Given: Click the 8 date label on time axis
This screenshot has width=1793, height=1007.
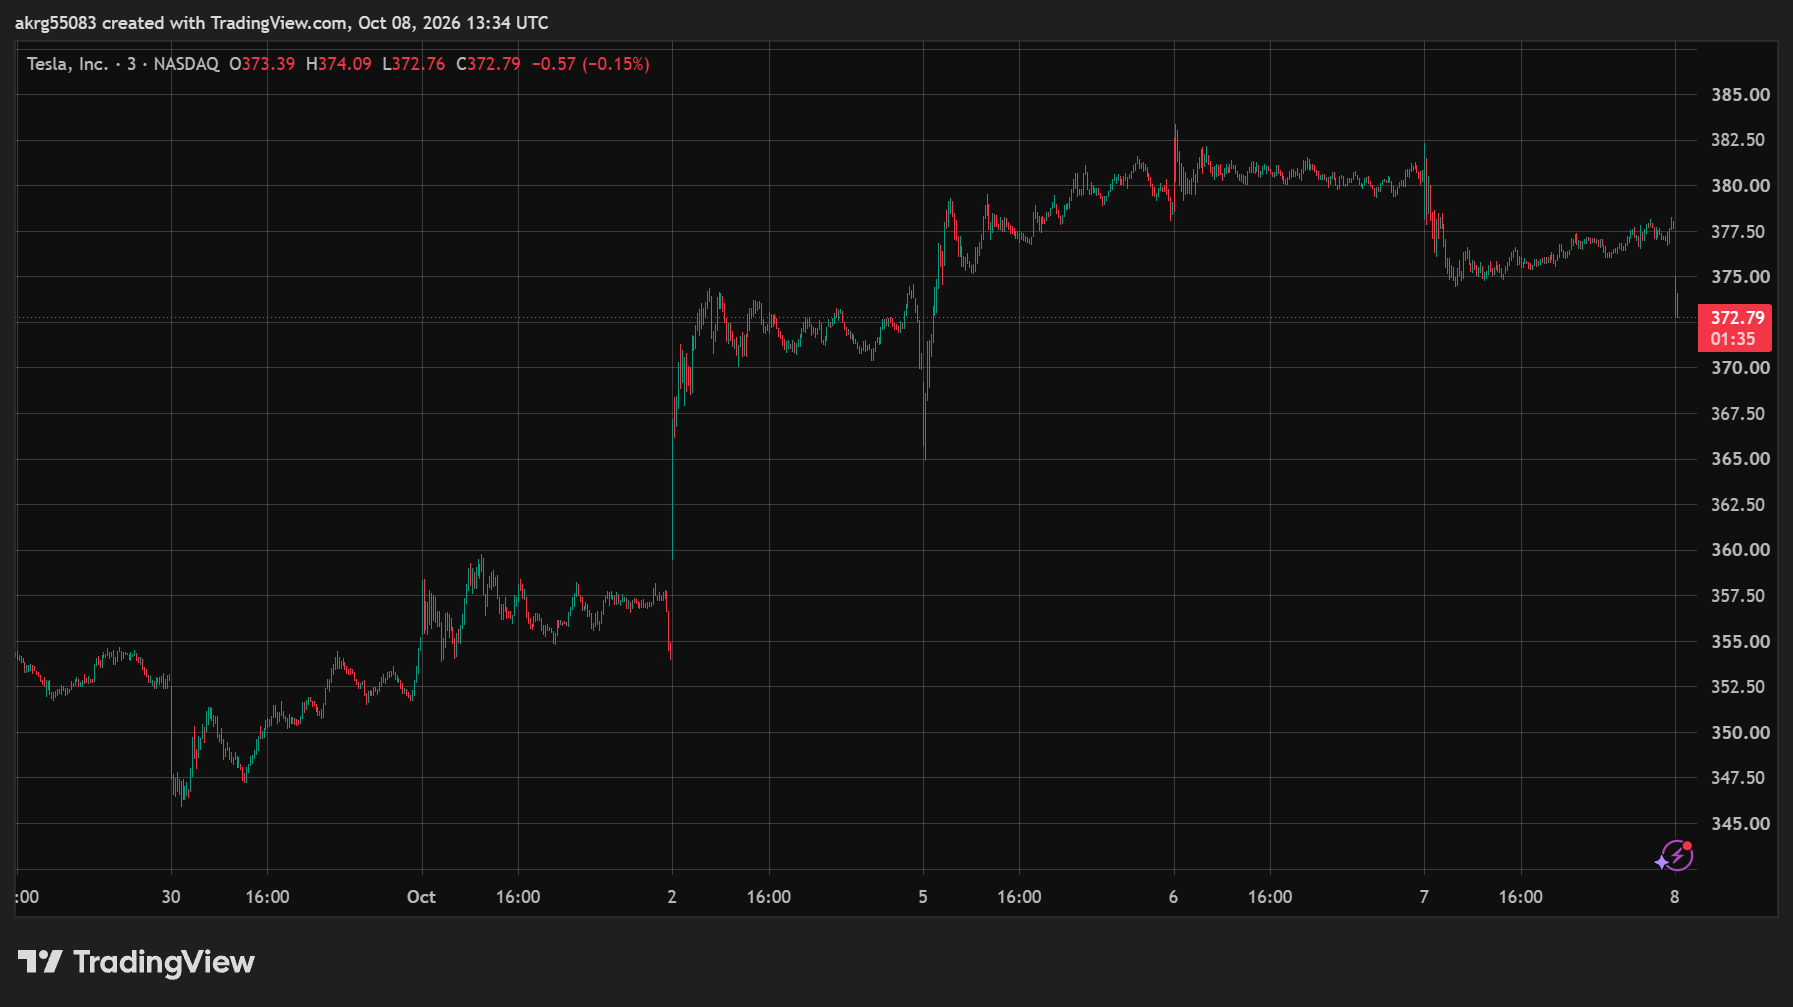Looking at the screenshot, I should [1675, 897].
